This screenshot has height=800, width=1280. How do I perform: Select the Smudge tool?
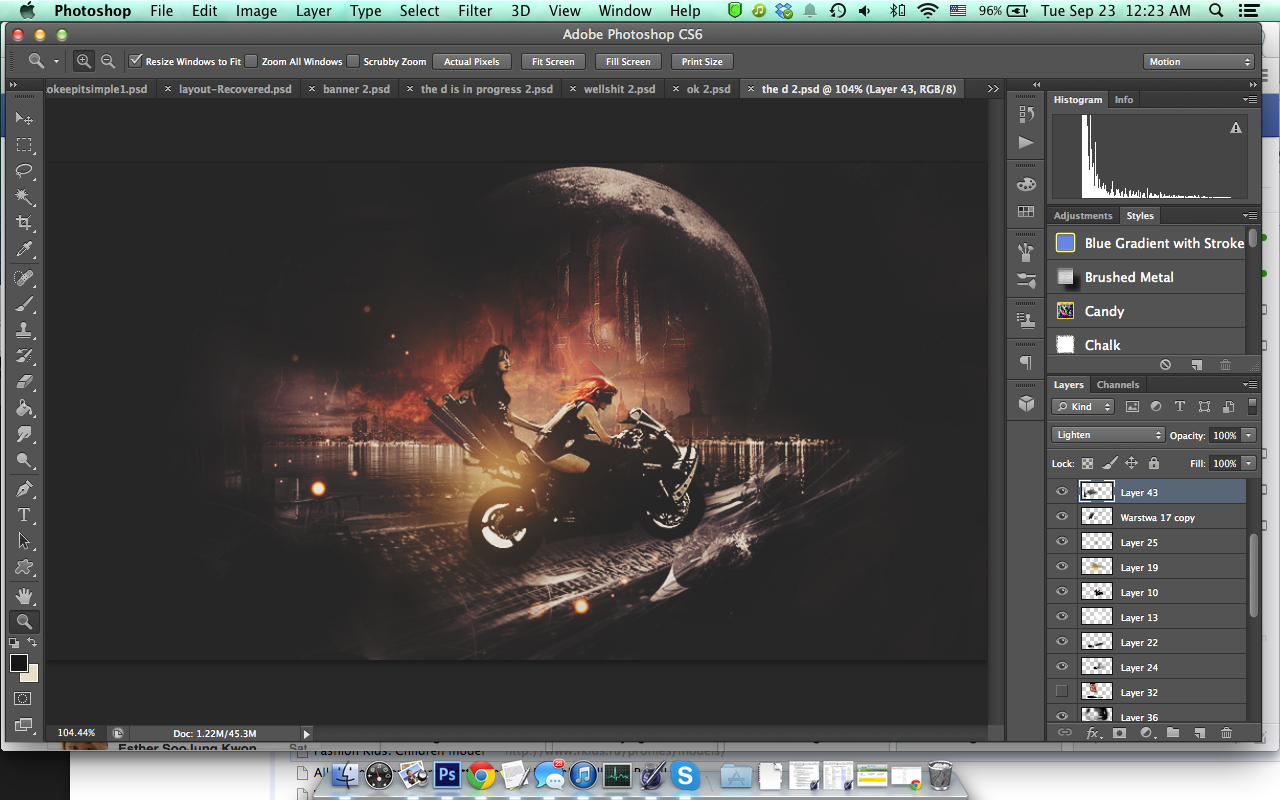tap(24, 434)
